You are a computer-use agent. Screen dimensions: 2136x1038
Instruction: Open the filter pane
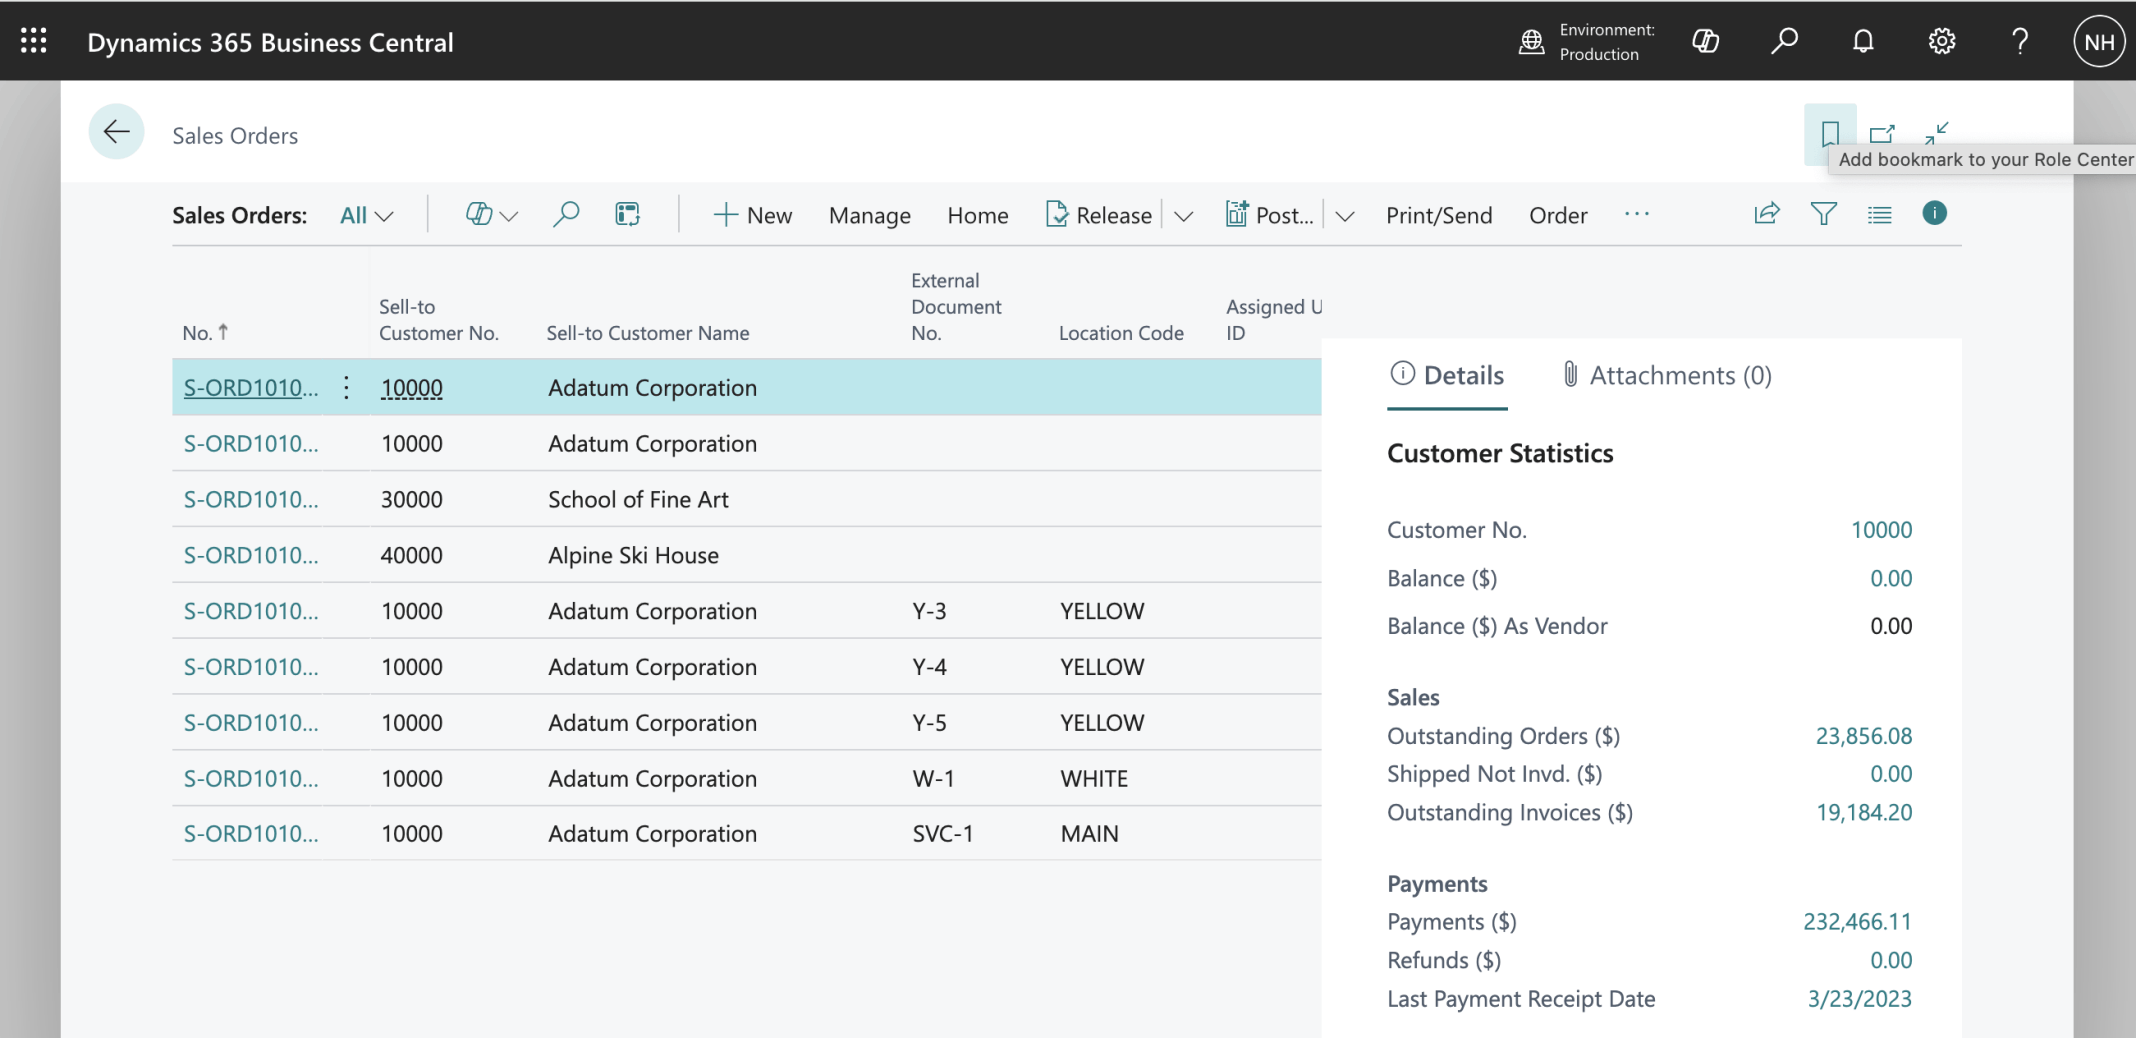(1823, 214)
